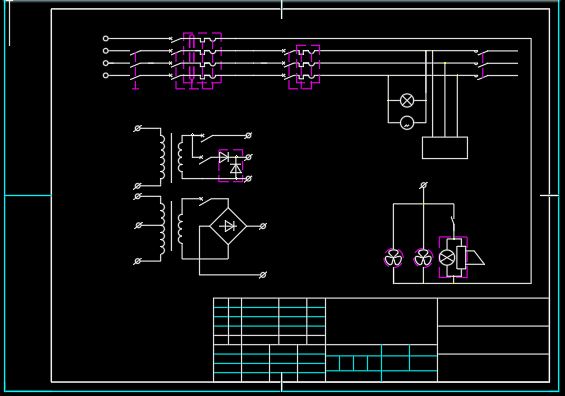
Task: Click the right fan motor symbol
Action: [x=423, y=258]
